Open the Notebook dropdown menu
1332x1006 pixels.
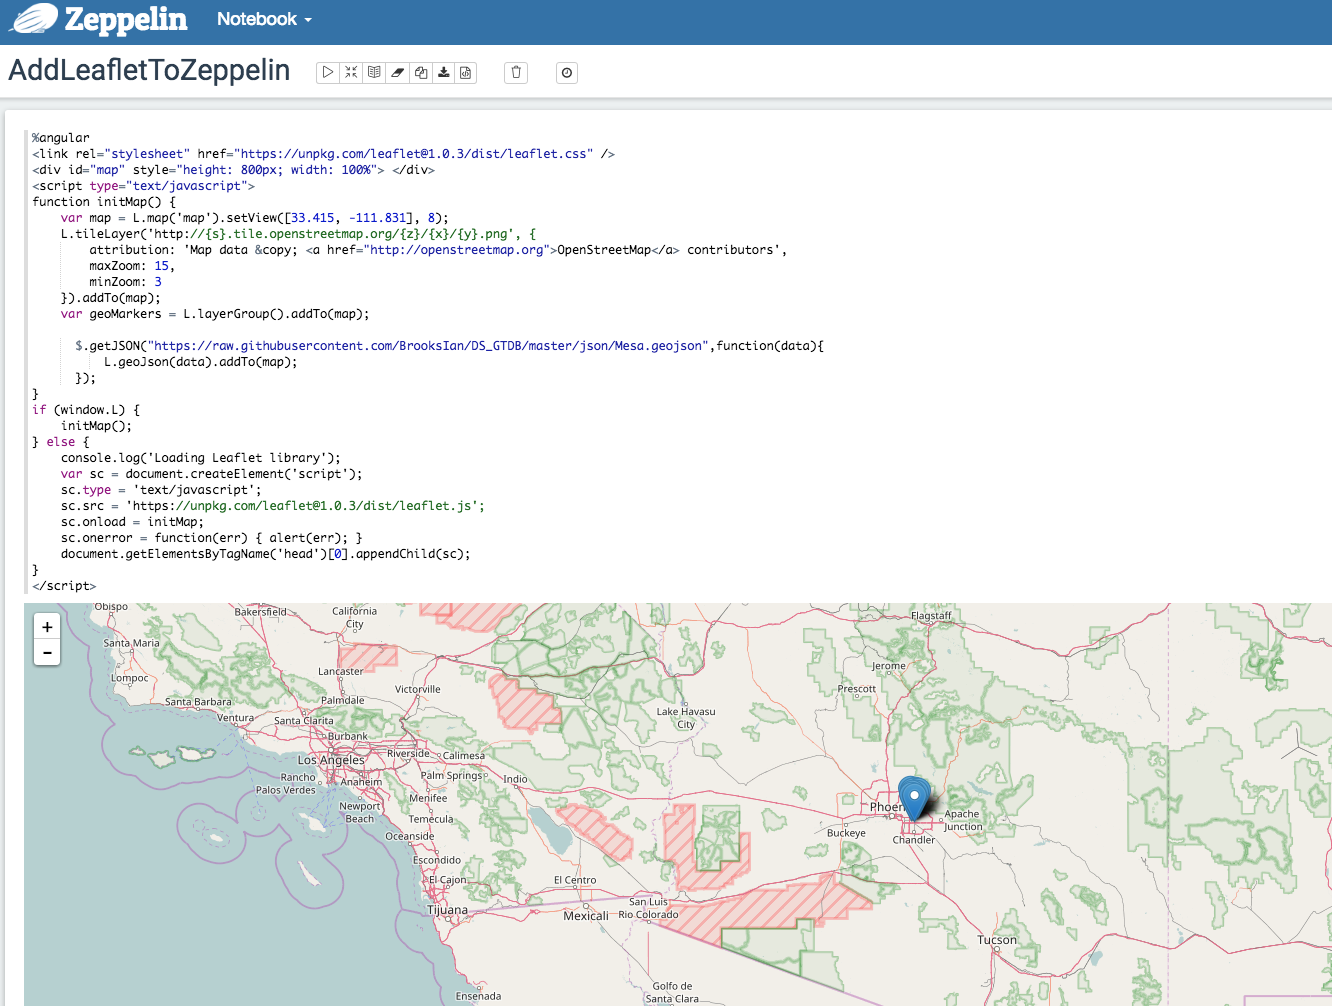tap(263, 19)
